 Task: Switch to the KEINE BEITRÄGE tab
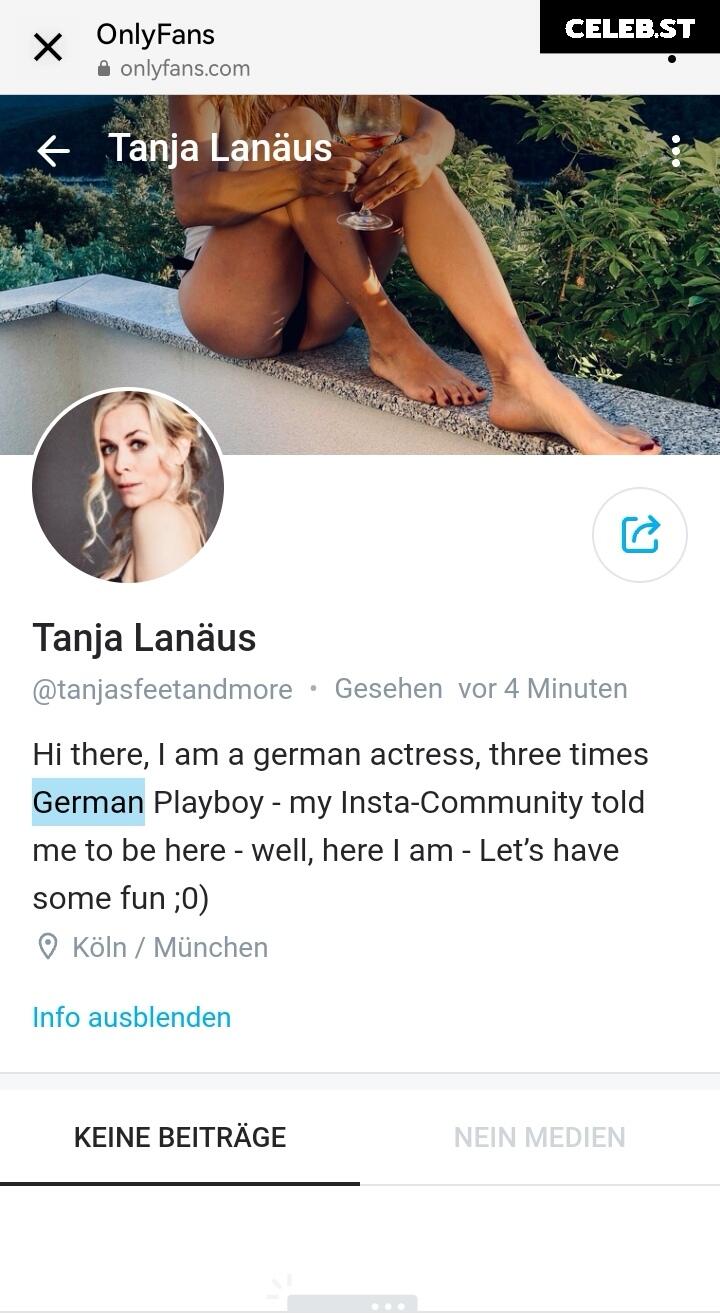click(180, 1137)
